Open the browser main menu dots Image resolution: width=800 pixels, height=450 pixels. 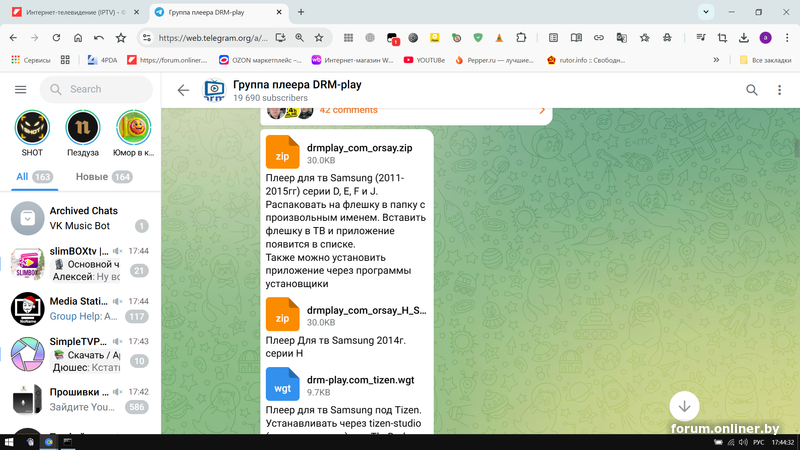787,38
